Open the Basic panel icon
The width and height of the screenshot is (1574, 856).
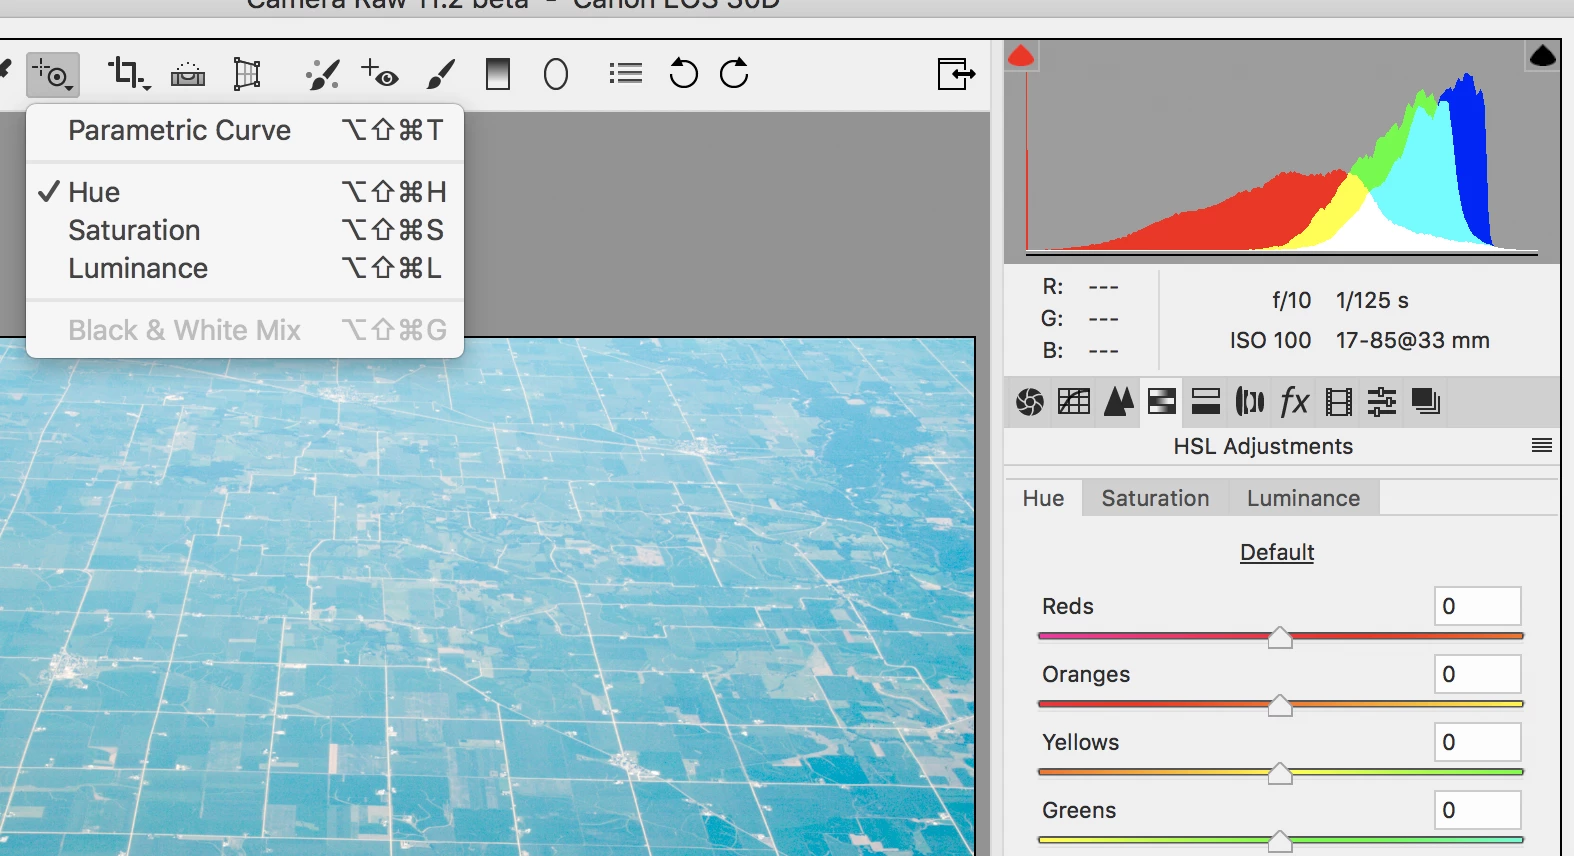(1030, 402)
